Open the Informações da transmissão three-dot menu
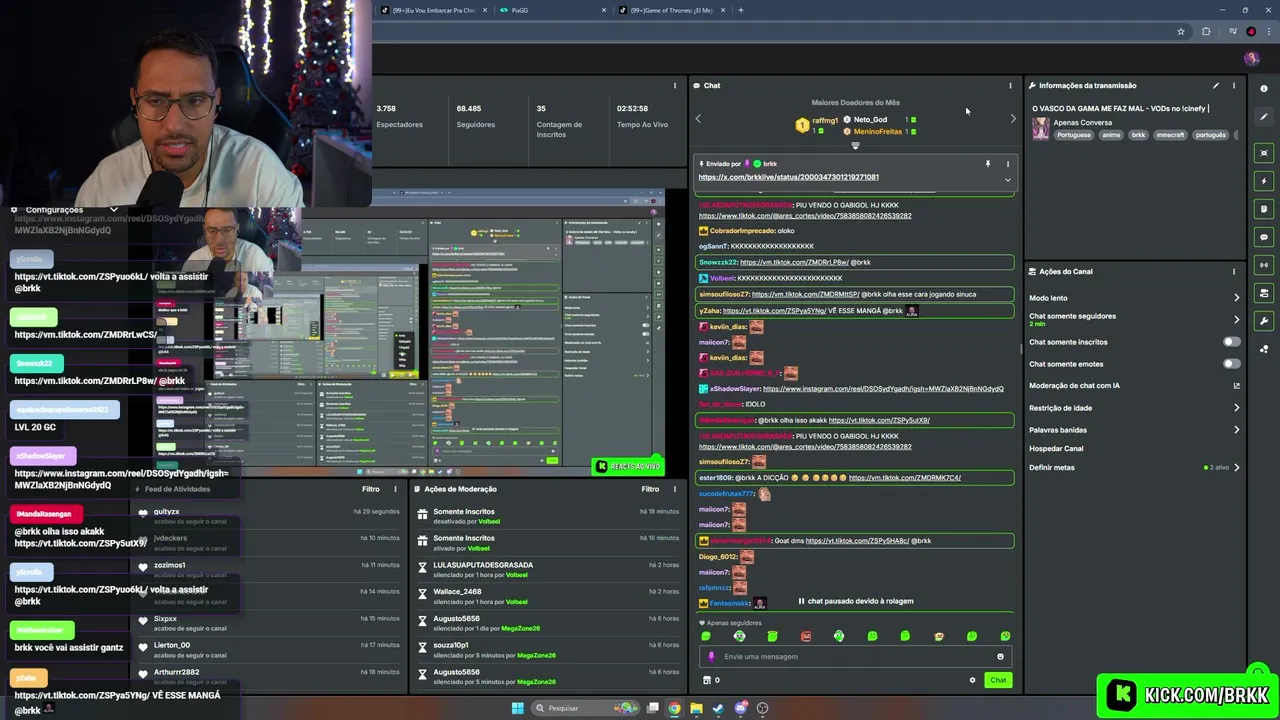Image resolution: width=1280 pixels, height=720 pixels. click(1233, 85)
